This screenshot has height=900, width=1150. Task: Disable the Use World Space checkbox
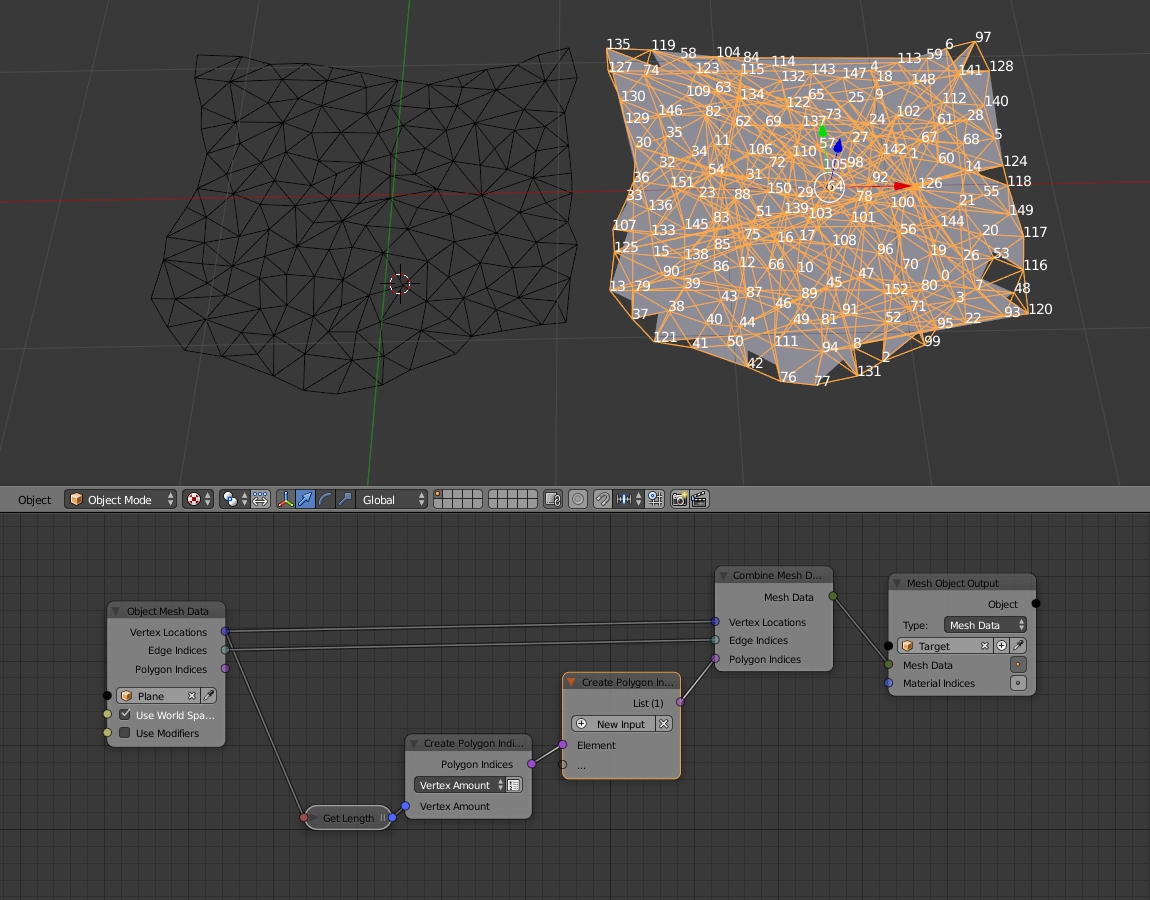(x=125, y=714)
